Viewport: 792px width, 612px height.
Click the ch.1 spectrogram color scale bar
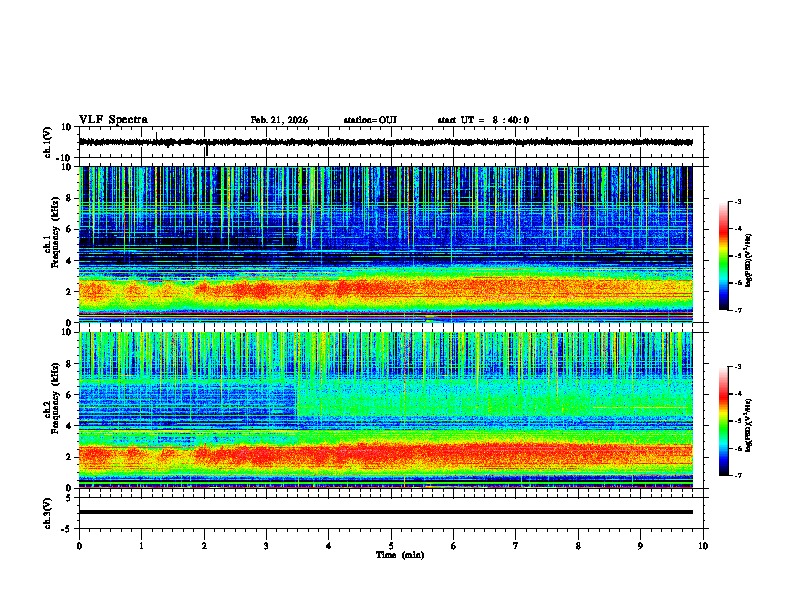pos(724,256)
